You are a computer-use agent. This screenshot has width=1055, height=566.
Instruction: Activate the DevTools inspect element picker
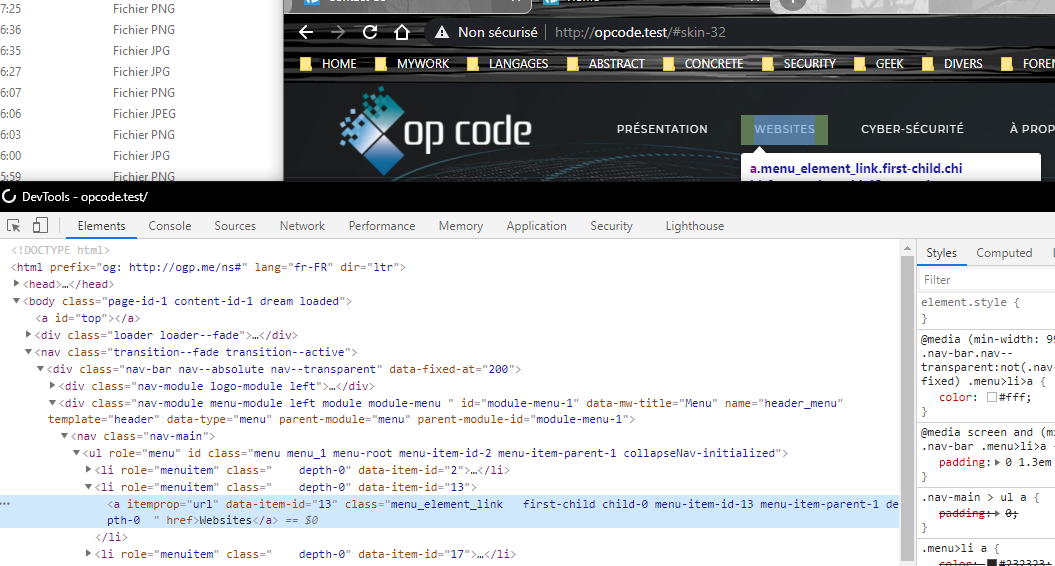[x=13, y=226]
